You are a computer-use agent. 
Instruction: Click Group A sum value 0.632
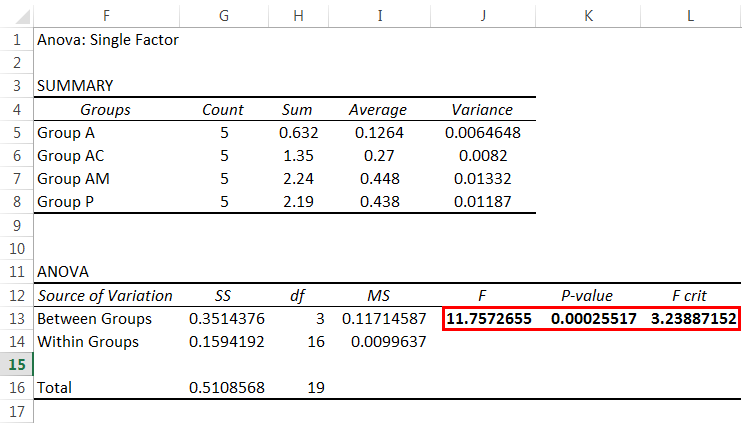[299, 133]
